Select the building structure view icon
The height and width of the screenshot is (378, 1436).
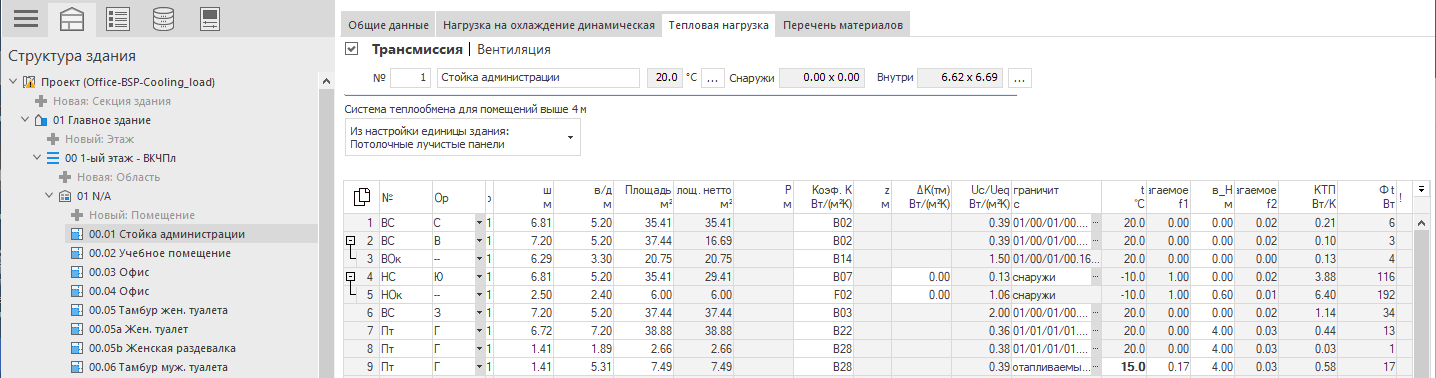click(71, 18)
